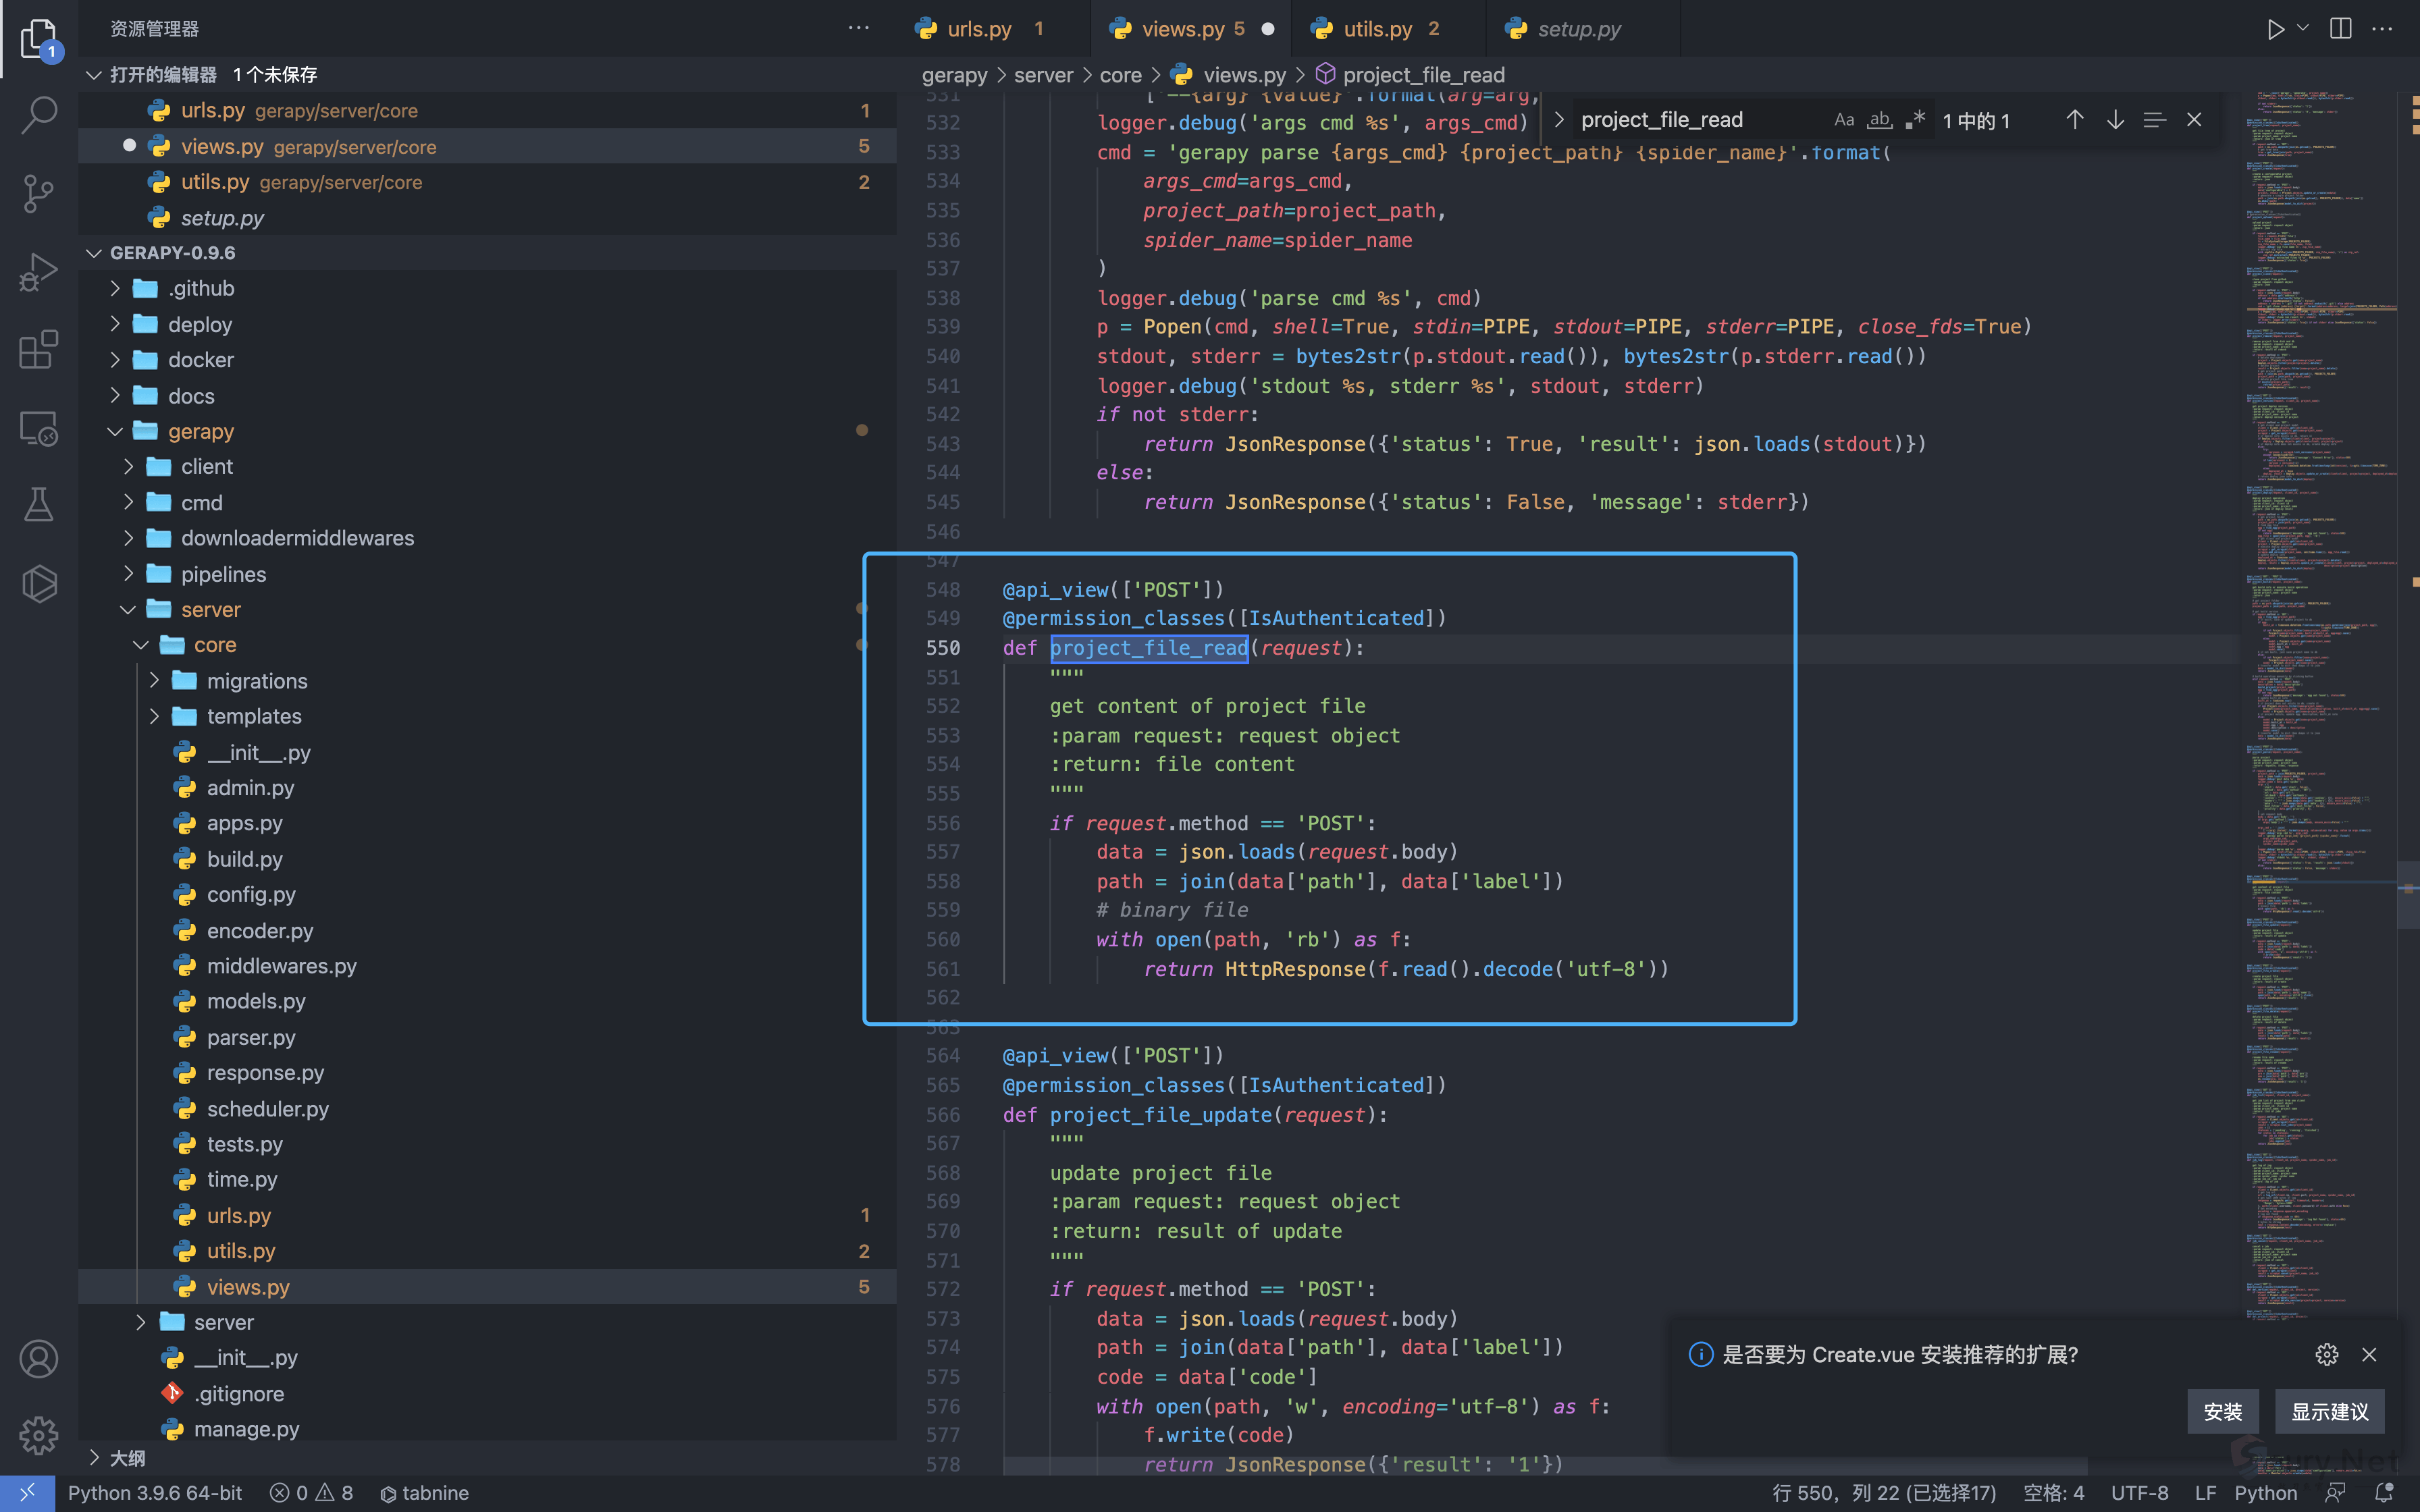2420x1512 pixels.
Task: Open the Extensions view
Action: pyautogui.click(x=38, y=350)
